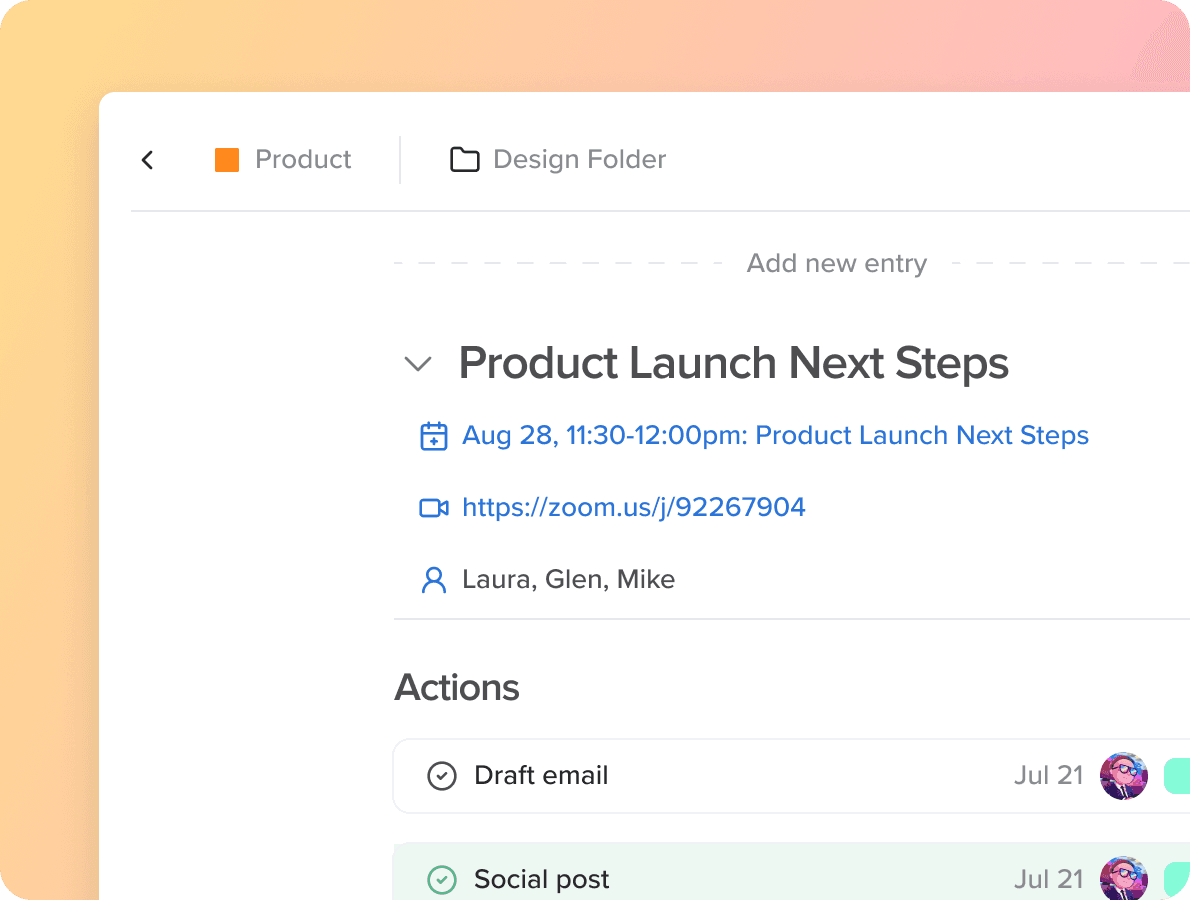Click Mike's avatar on the Draft email row

click(x=1124, y=775)
